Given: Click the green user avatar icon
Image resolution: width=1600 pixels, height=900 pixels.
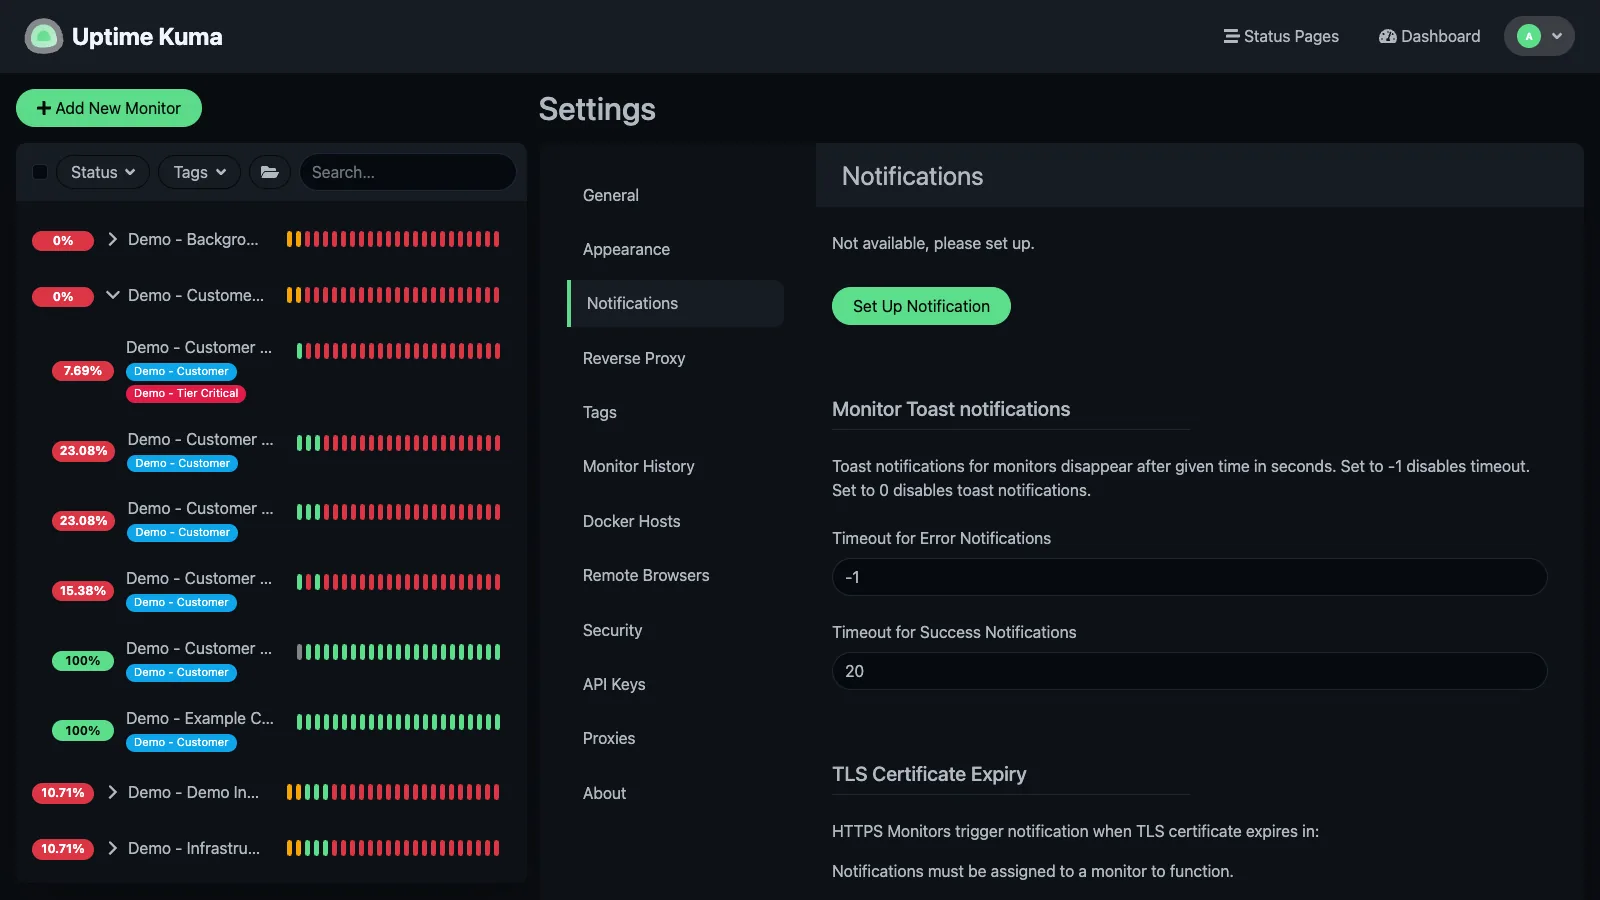Looking at the screenshot, I should tap(1528, 36).
